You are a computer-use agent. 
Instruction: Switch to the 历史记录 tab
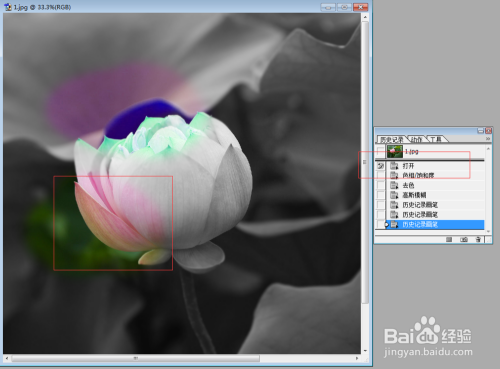coord(392,139)
